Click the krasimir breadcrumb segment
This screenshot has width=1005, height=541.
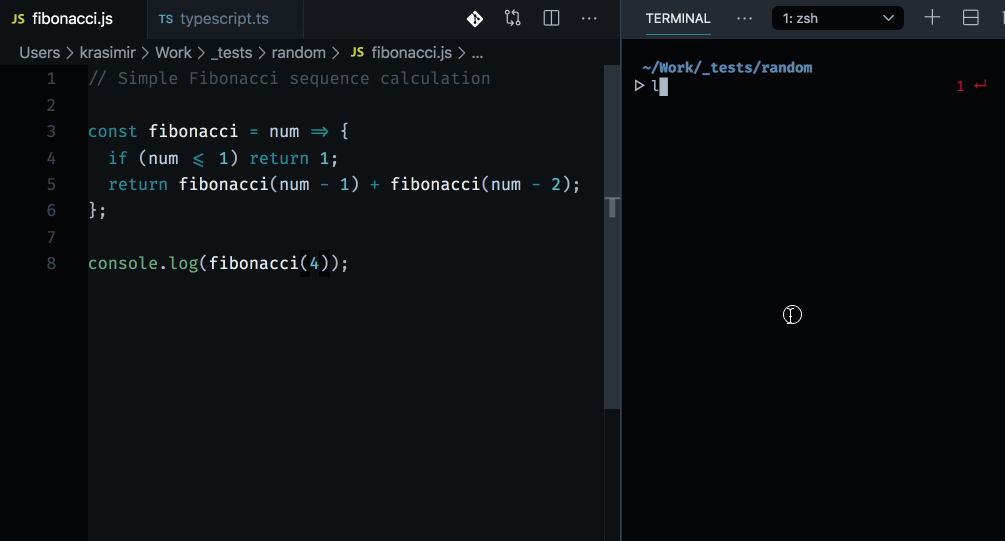point(107,53)
